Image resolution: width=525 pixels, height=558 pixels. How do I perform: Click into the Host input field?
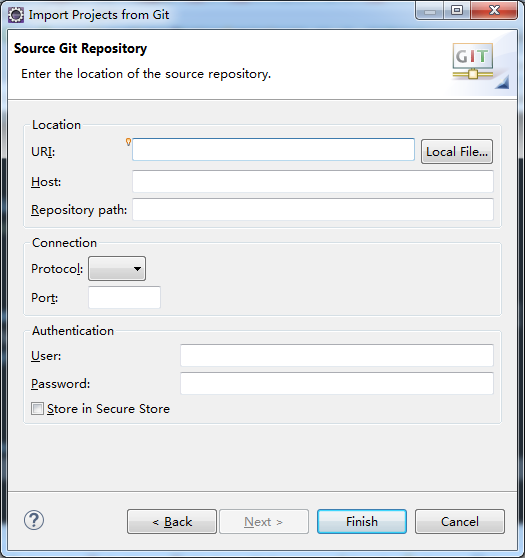tap(313, 181)
